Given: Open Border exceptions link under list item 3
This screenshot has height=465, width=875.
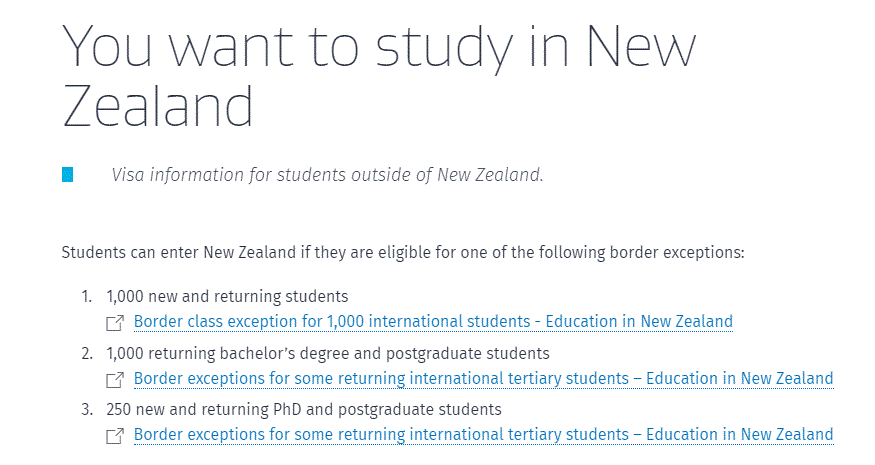Looking at the screenshot, I should [483, 434].
